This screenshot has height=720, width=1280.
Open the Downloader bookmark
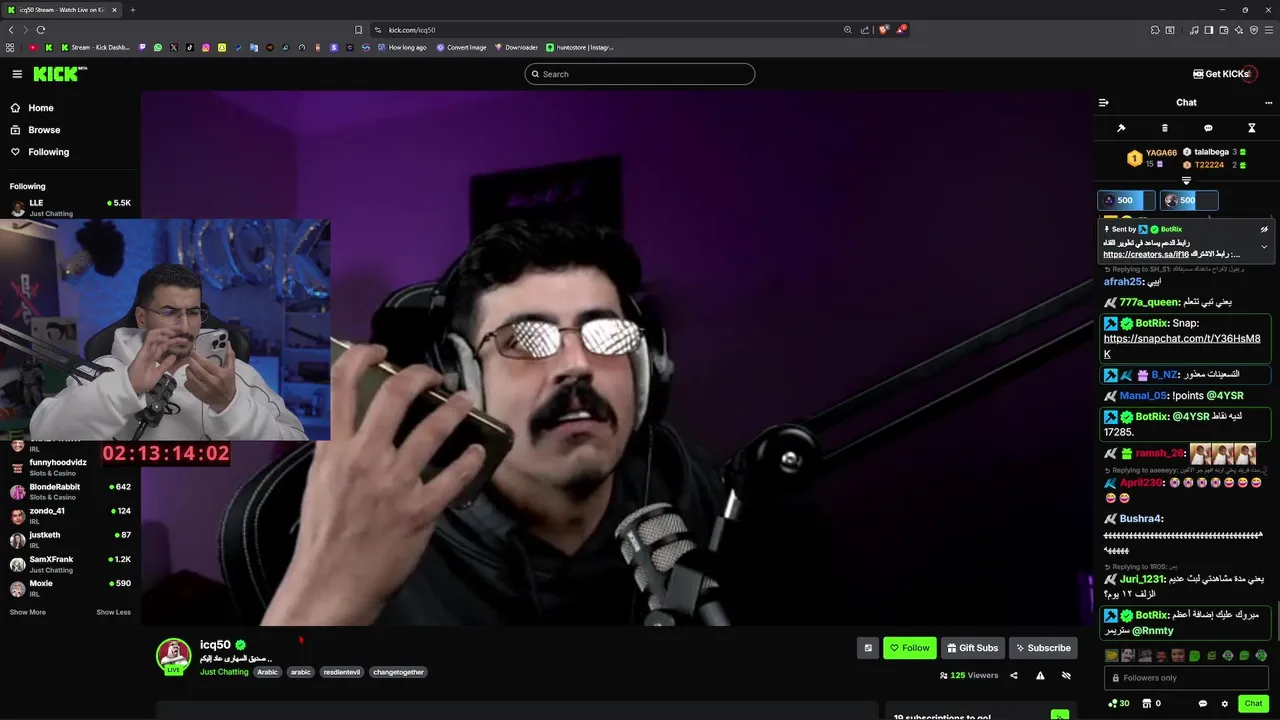[x=516, y=47]
